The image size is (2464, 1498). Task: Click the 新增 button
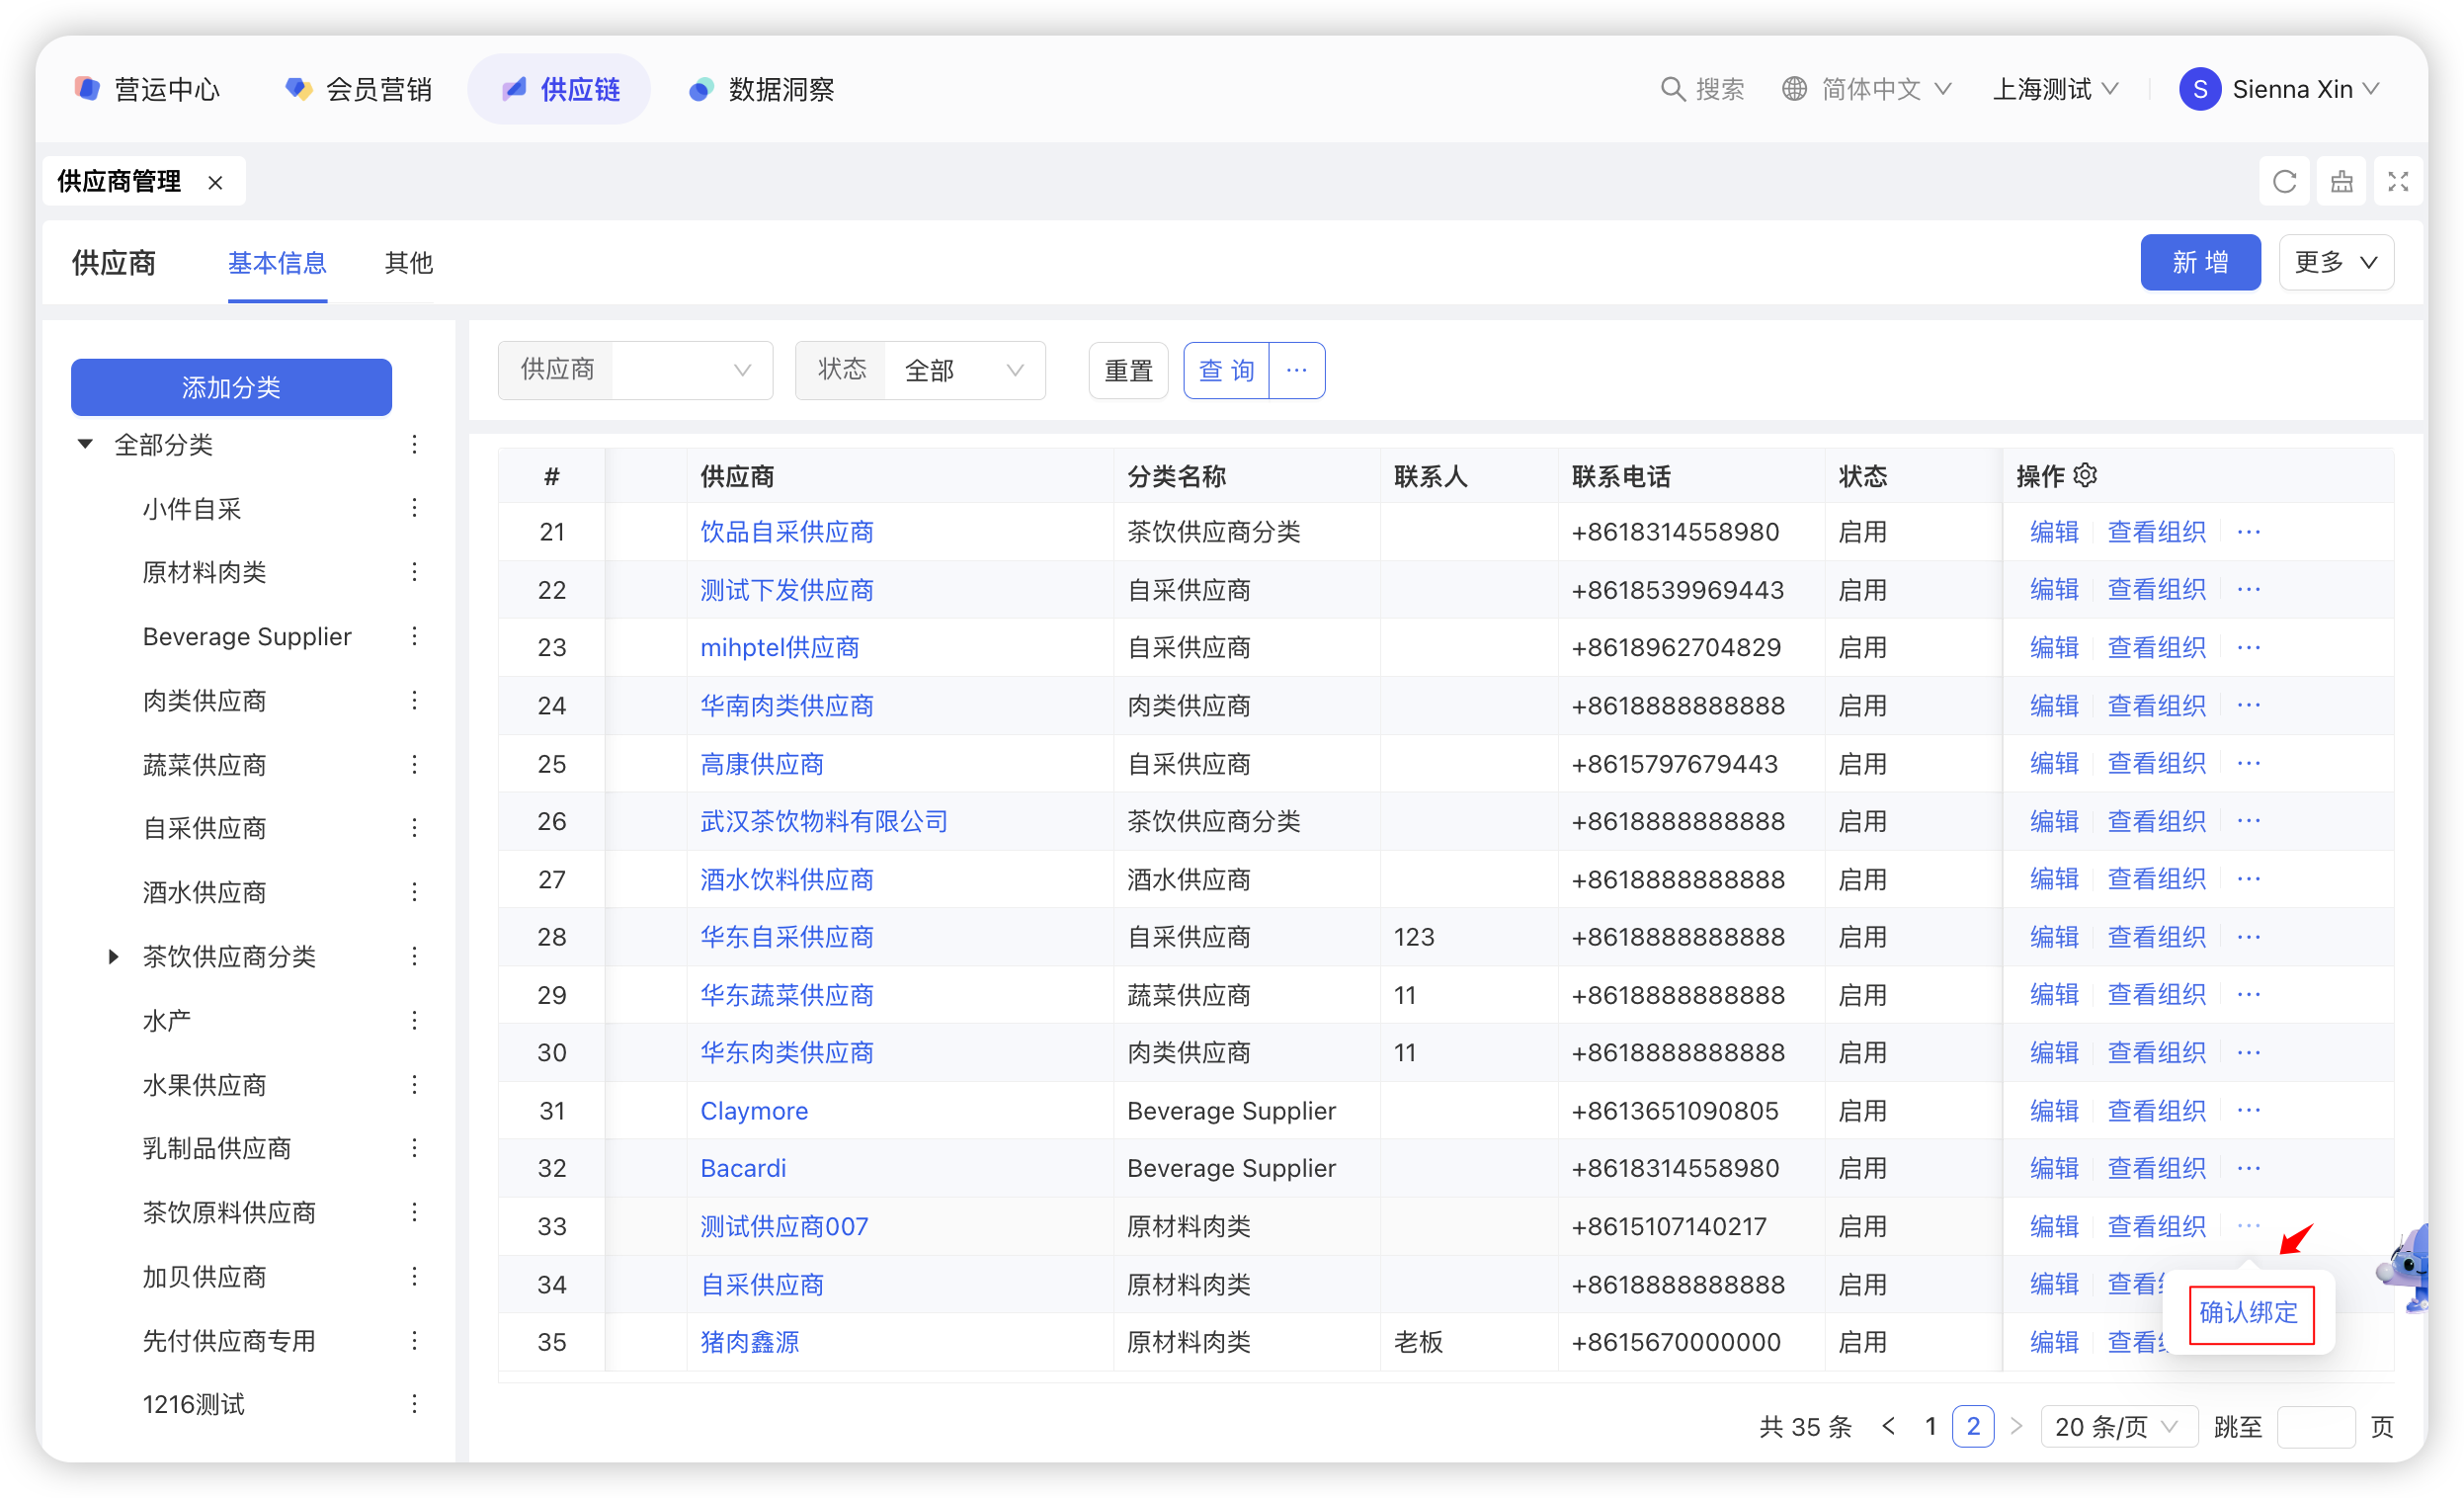[x=2200, y=263]
